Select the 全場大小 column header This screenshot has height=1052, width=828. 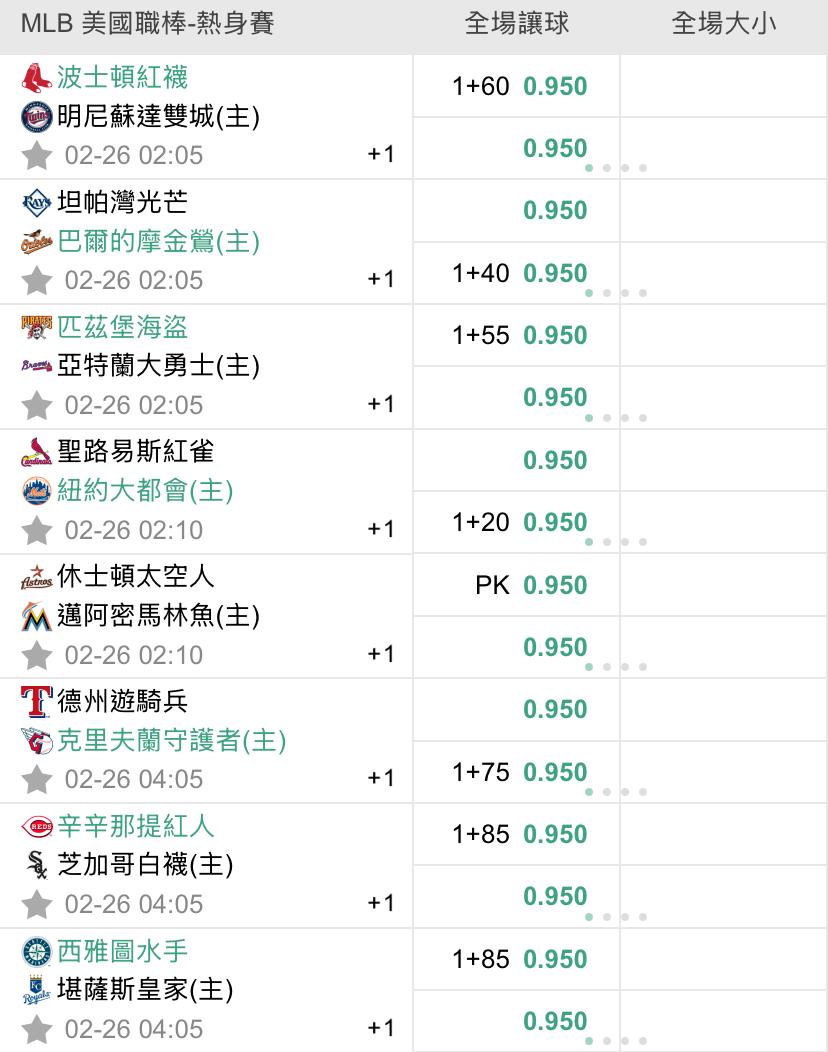point(723,24)
